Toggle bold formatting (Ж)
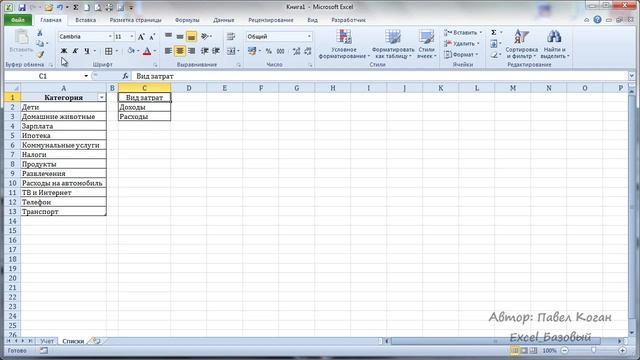Screen dimensions: 640x360 tap(64, 51)
